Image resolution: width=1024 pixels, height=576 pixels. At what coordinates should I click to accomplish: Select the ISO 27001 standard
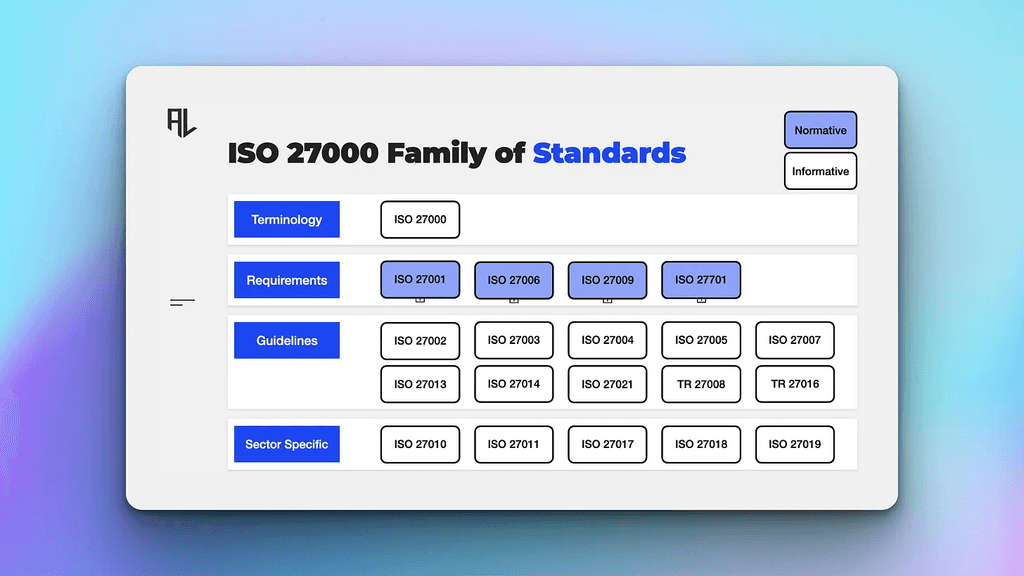[x=419, y=280]
